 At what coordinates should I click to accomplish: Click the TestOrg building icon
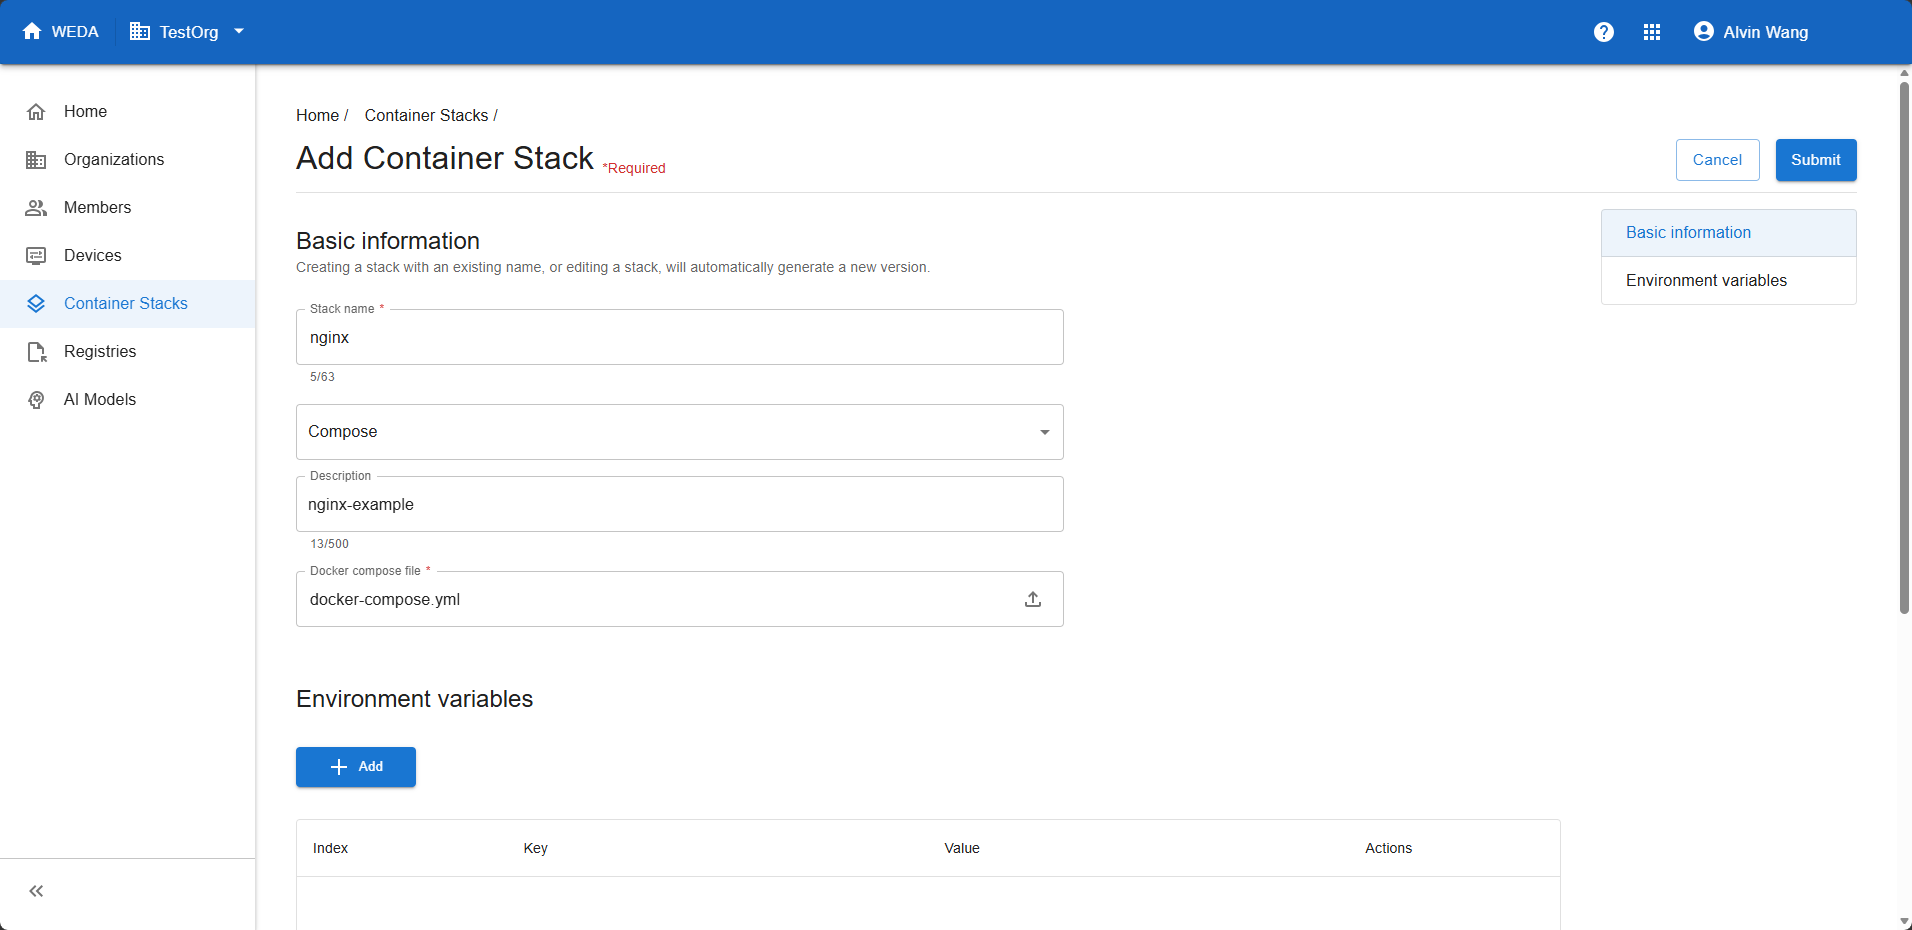[140, 32]
